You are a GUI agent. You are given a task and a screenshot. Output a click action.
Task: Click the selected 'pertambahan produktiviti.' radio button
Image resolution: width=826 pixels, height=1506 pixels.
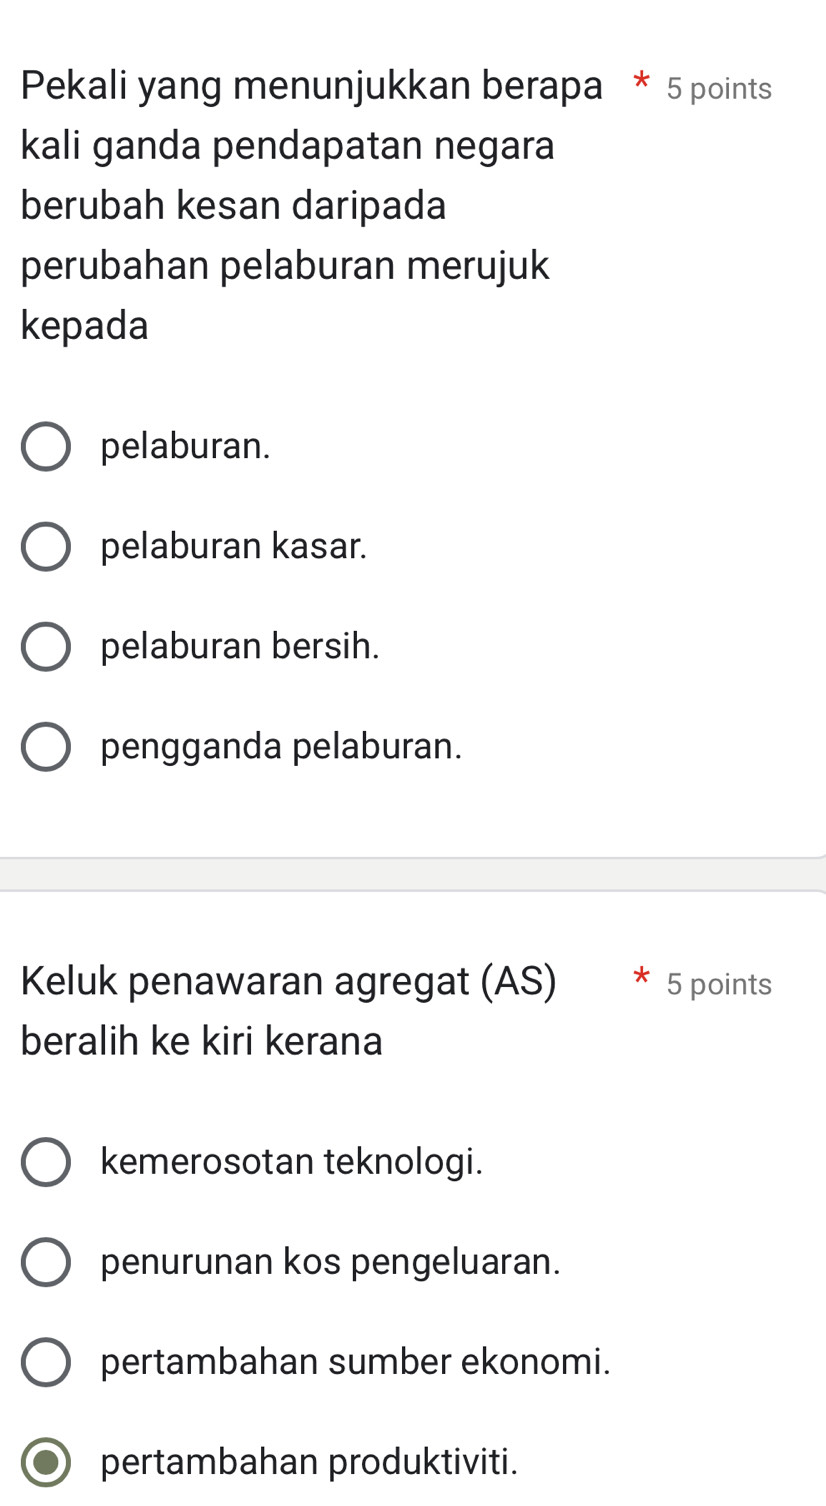(46, 1463)
